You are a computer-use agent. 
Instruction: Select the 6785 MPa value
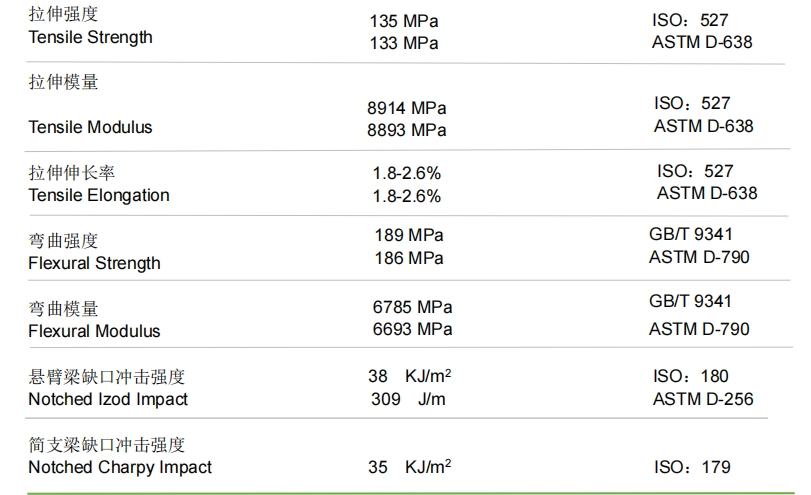pyautogui.click(x=413, y=307)
